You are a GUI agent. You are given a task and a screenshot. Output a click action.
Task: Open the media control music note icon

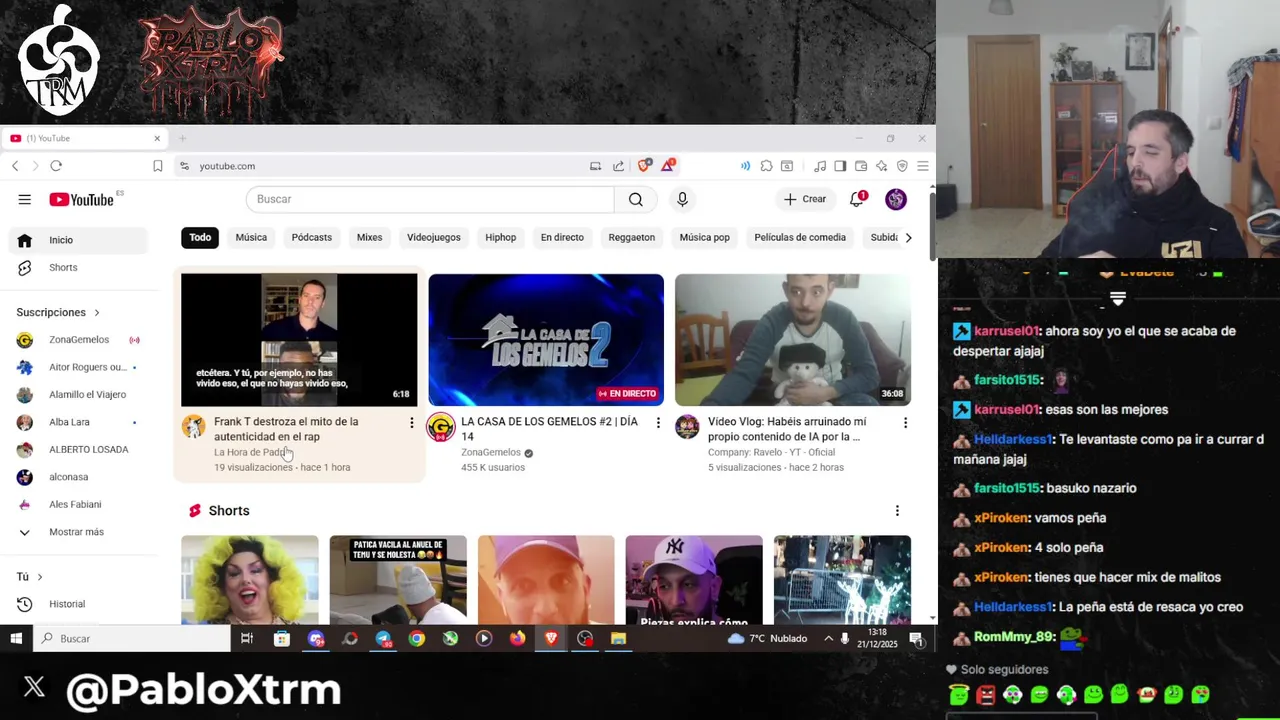820,166
